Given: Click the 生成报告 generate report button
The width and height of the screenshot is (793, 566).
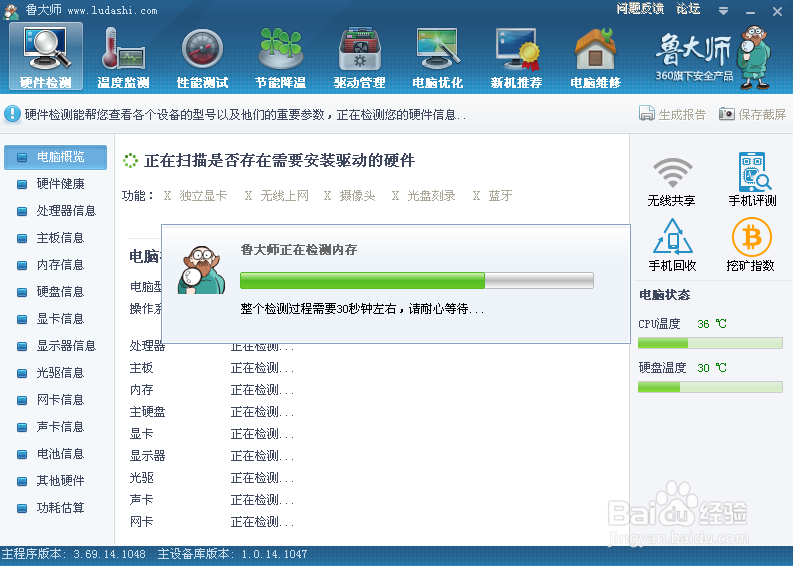Looking at the screenshot, I should tap(672, 114).
